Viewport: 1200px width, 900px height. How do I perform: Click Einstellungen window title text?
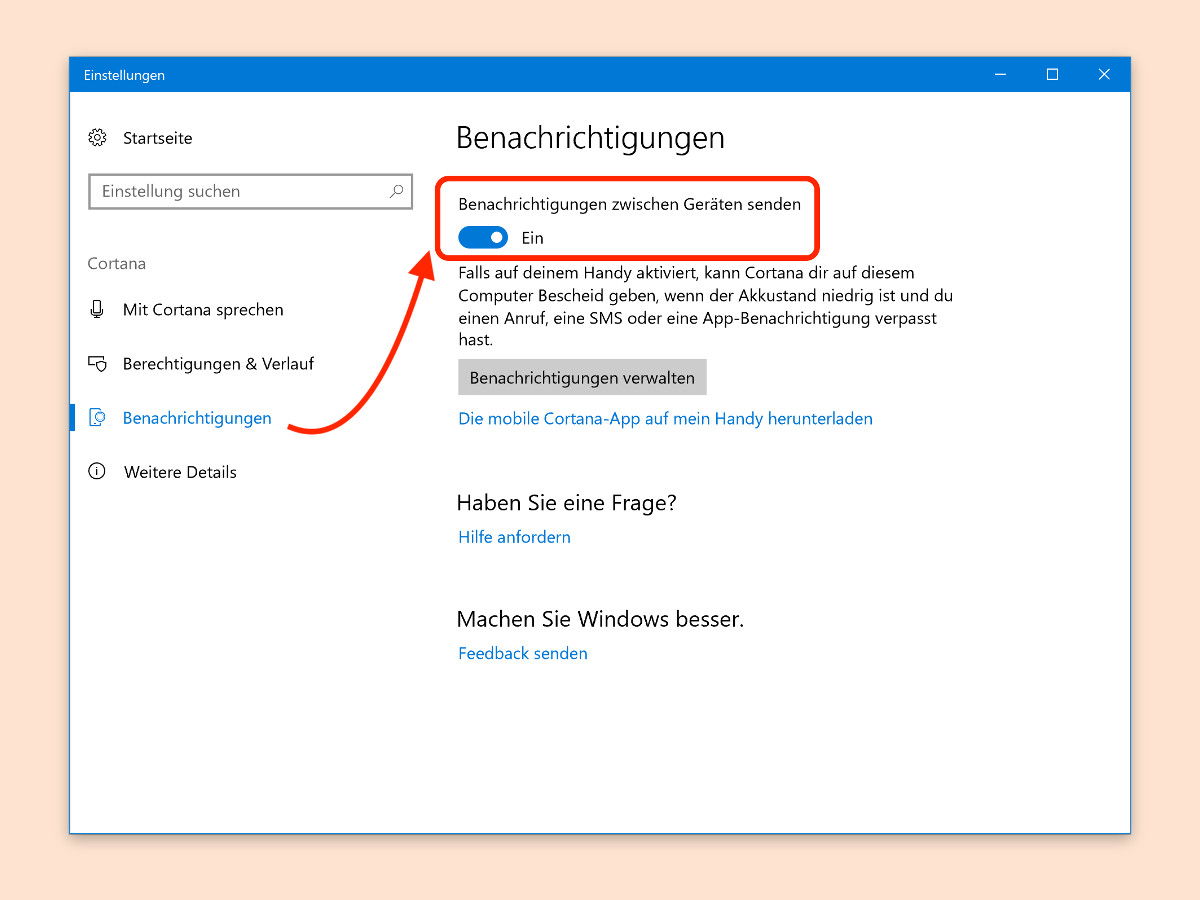point(124,75)
